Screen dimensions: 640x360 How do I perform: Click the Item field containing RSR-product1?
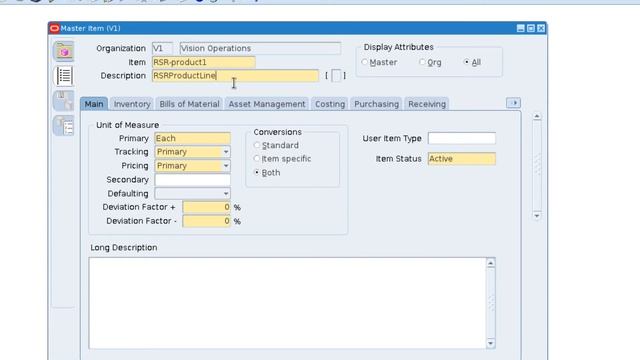coord(204,62)
